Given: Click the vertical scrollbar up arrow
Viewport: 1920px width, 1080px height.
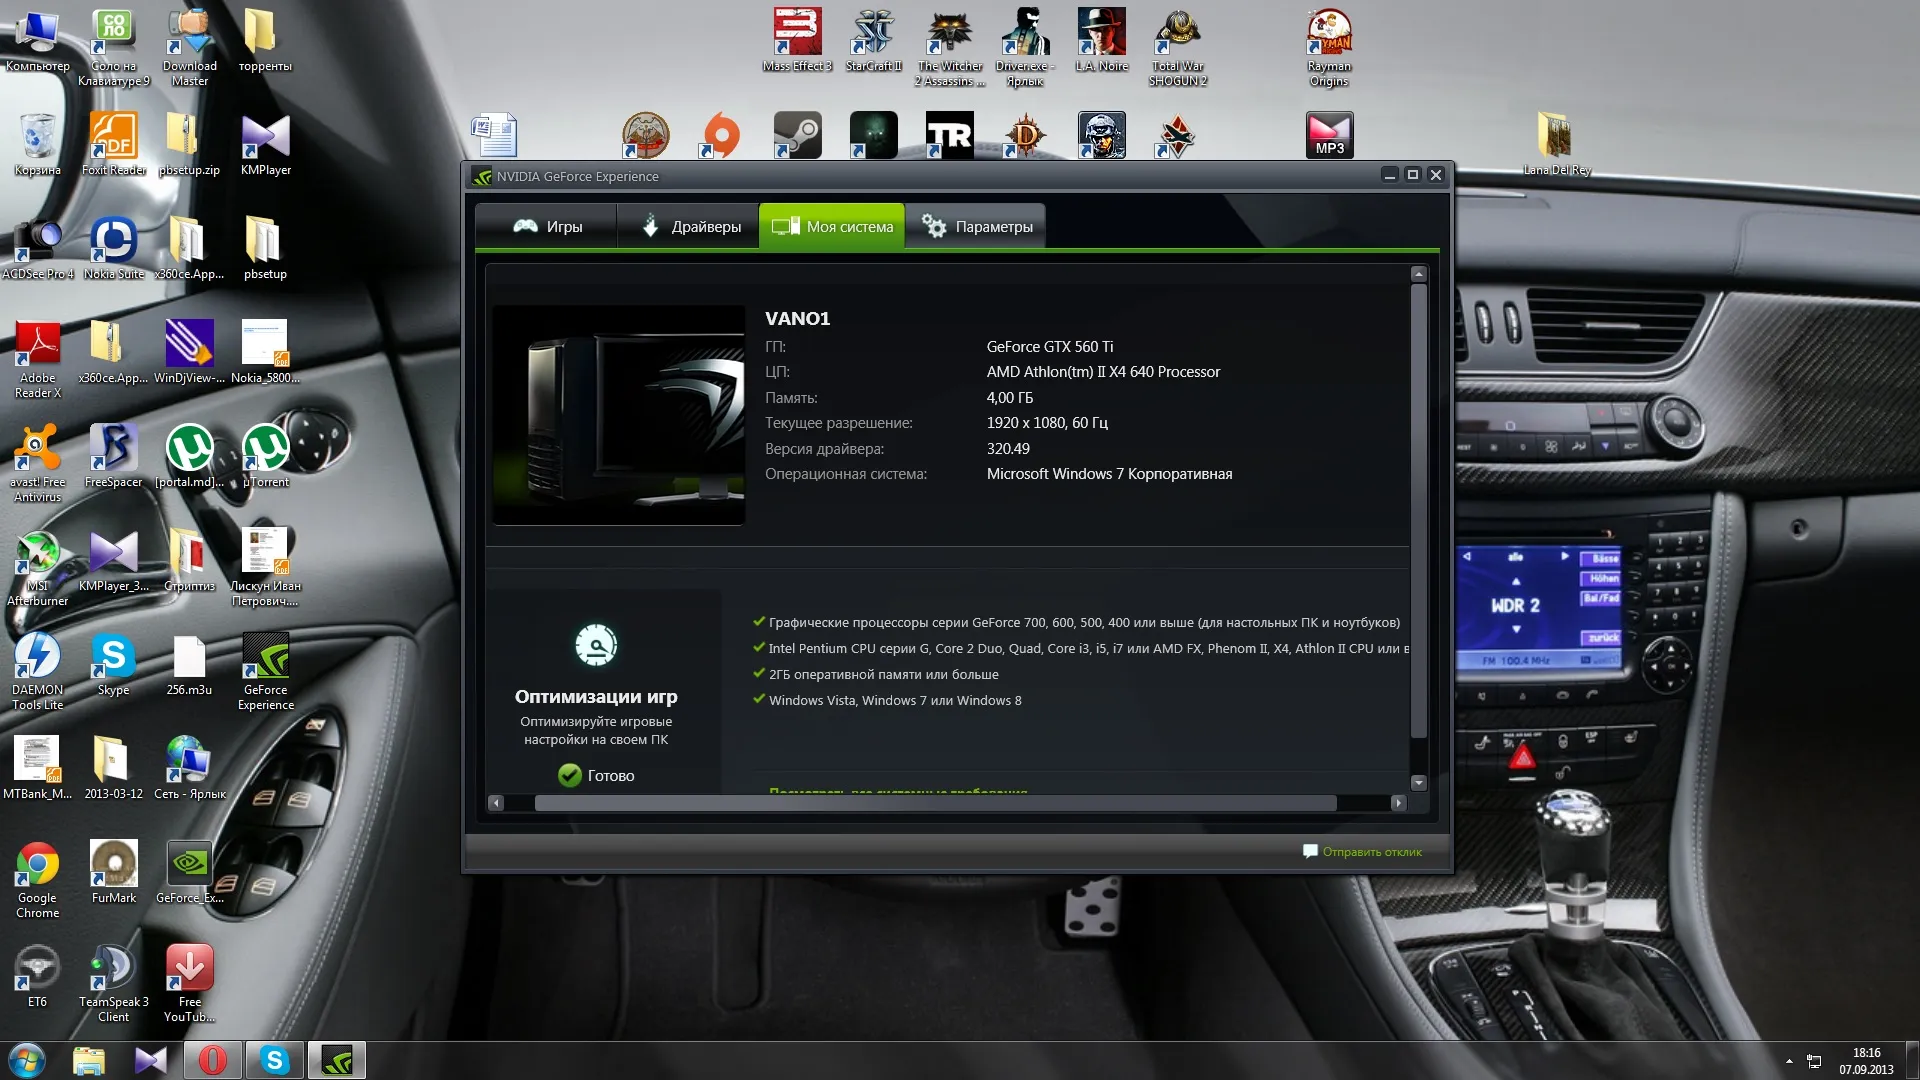Looking at the screenshot, I should tap(1418, 274).
